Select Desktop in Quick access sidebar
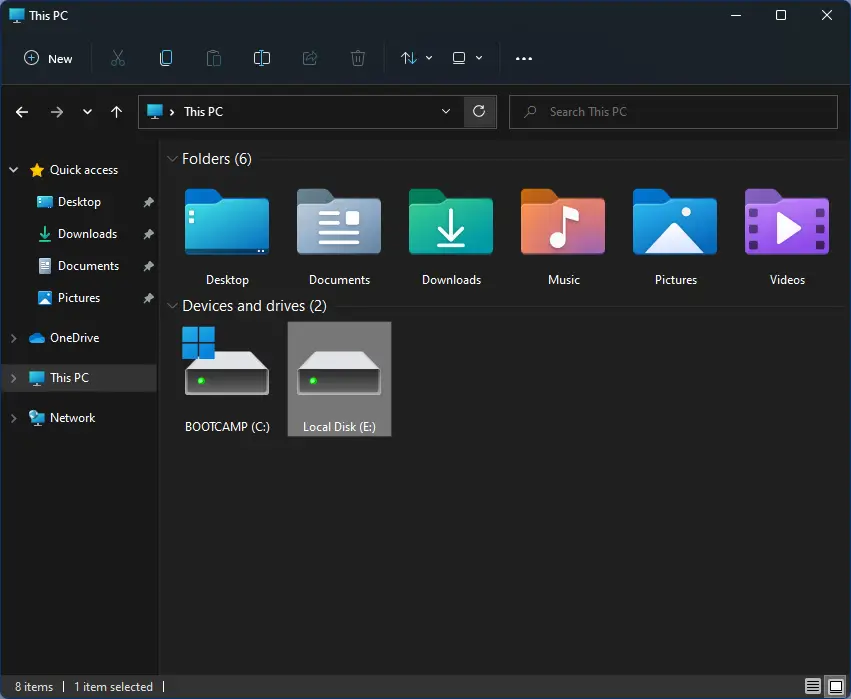Viewport: 851px width, 699px height. point(79,202)
